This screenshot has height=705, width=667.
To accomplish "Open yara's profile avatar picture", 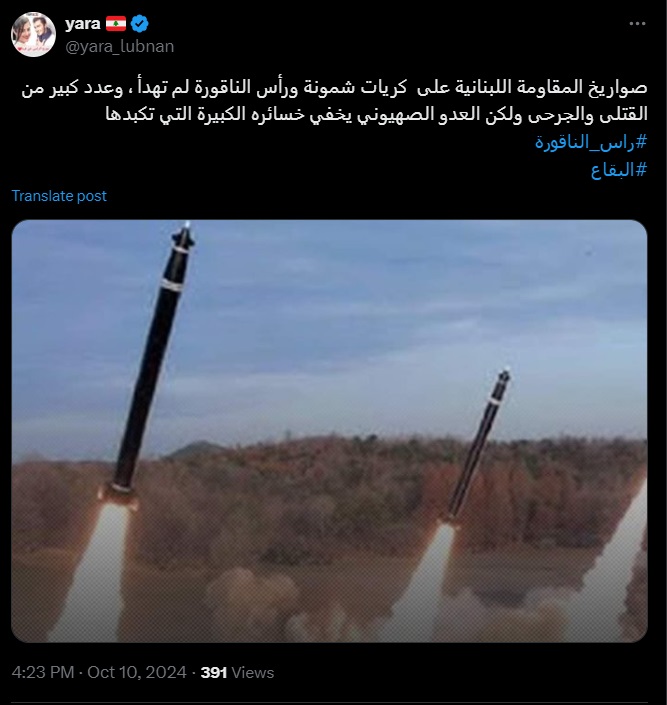I will (33, 35).
